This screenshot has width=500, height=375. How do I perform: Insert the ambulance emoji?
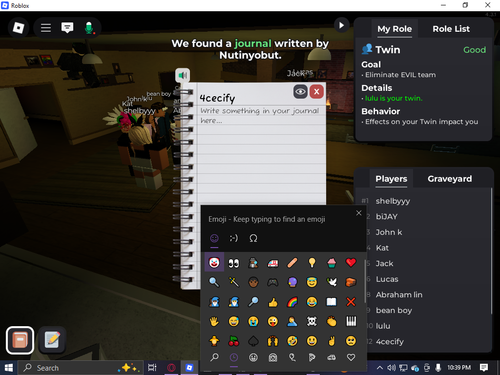pyautogui.click(x=273, y=263)
